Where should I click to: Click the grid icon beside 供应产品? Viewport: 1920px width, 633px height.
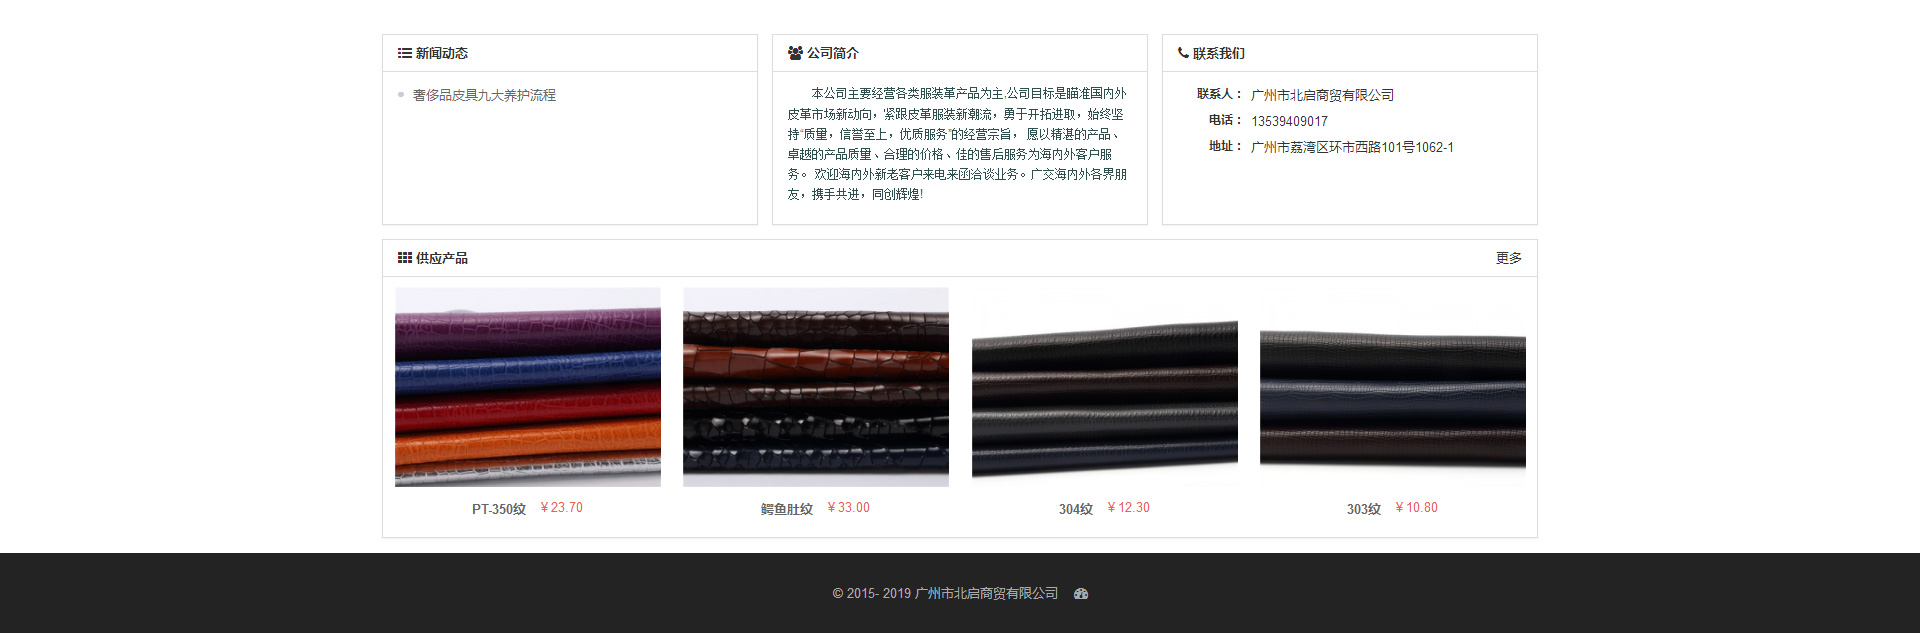click(404, 258)
